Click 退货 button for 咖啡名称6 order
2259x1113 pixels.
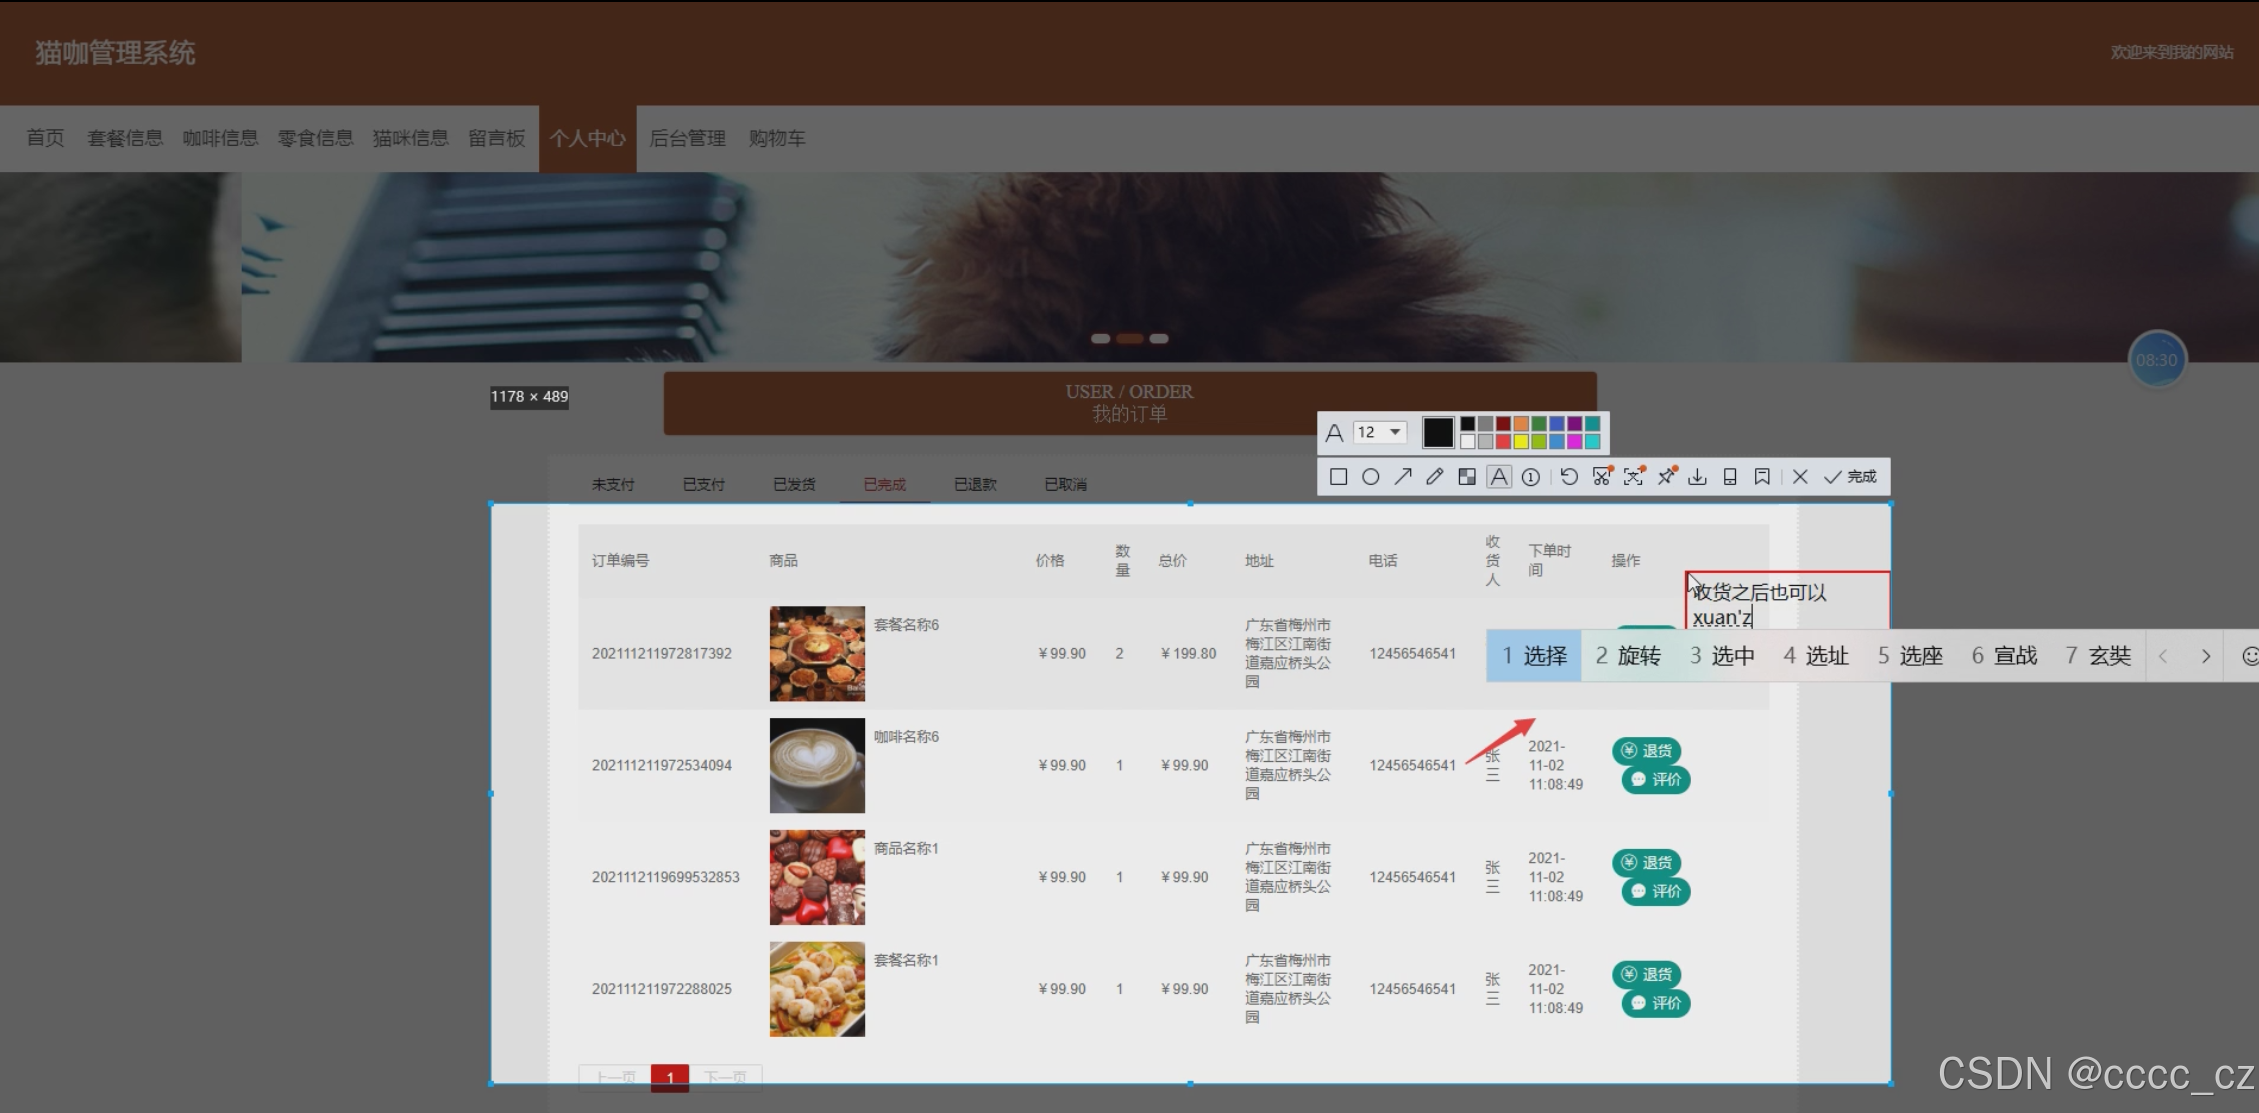1646,751
